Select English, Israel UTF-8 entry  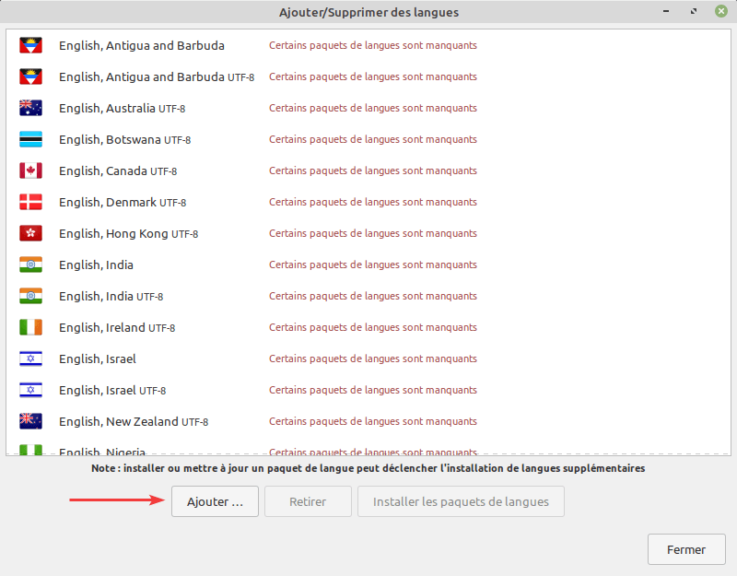368,390
